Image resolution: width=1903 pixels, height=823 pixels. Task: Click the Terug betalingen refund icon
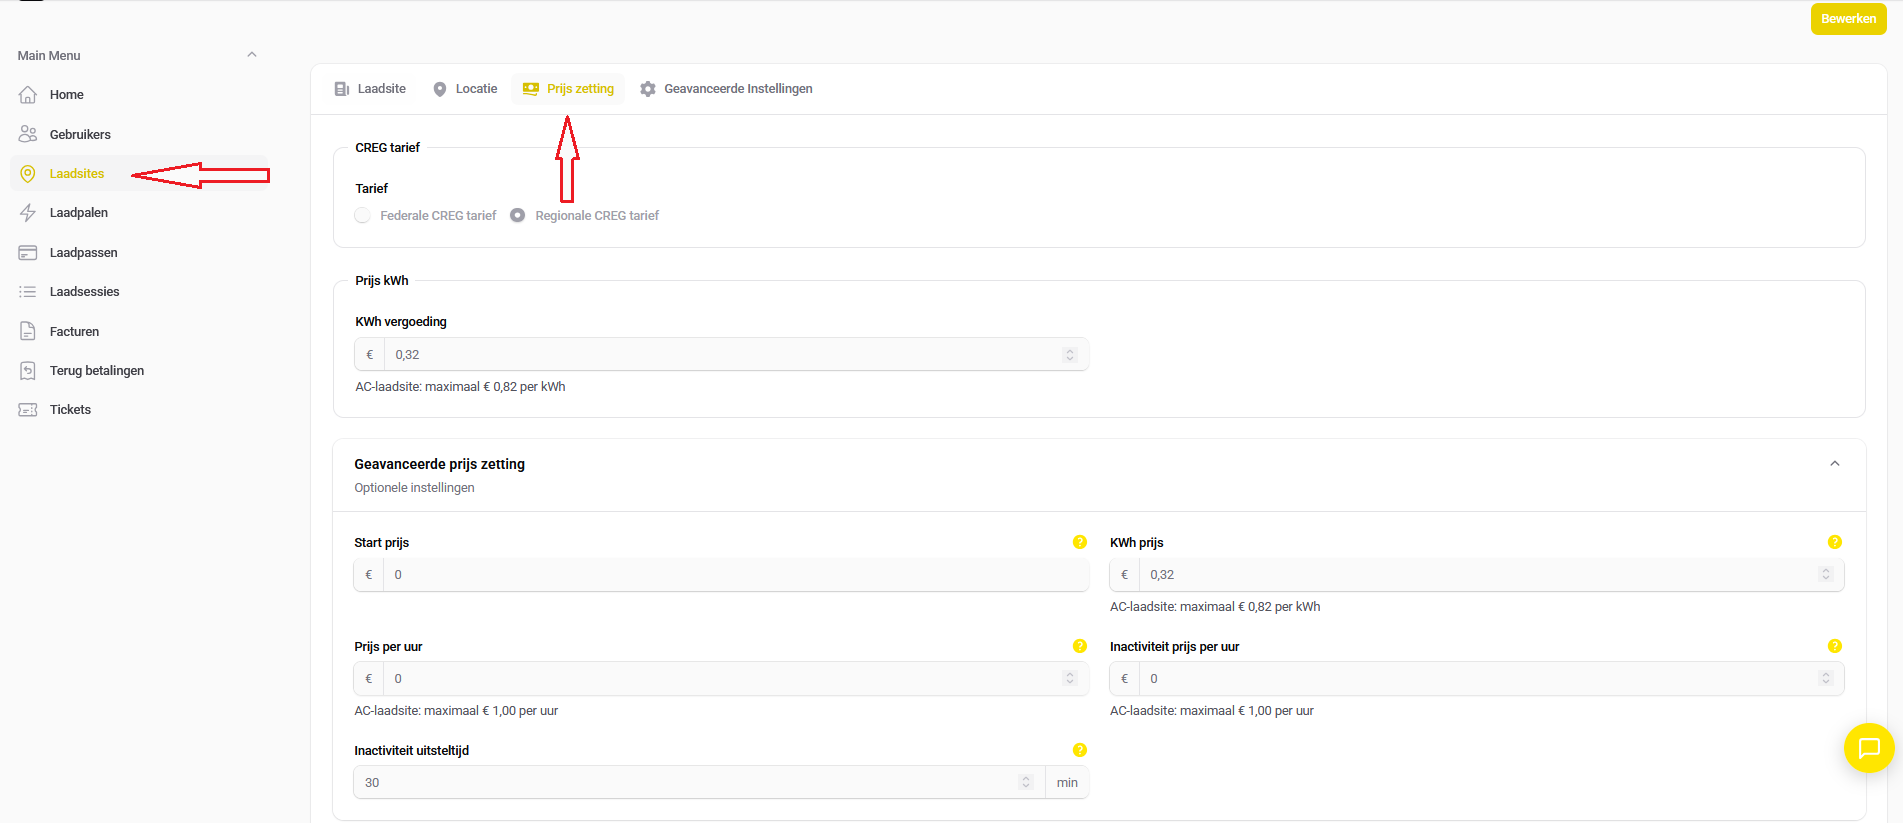click(x=28, y=371)
